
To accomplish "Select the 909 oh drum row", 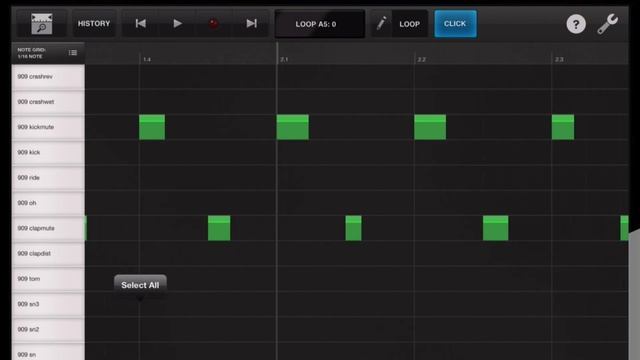I will pyautogui.click(x=48, y=203).
